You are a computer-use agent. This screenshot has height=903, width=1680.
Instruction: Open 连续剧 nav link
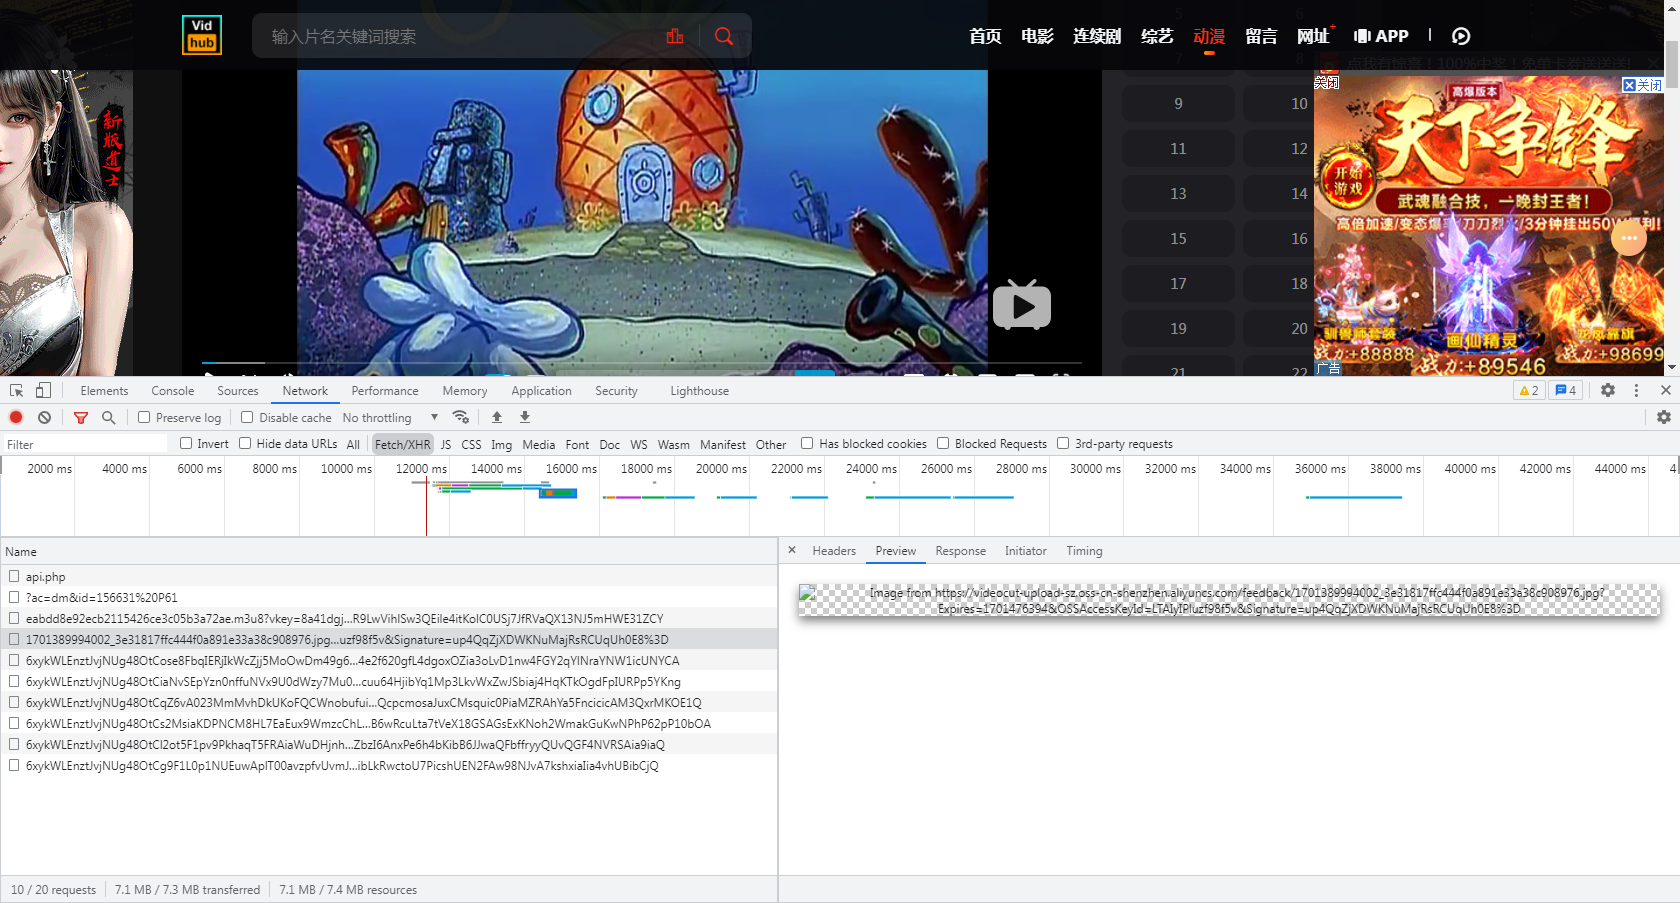pos(1097,36)
